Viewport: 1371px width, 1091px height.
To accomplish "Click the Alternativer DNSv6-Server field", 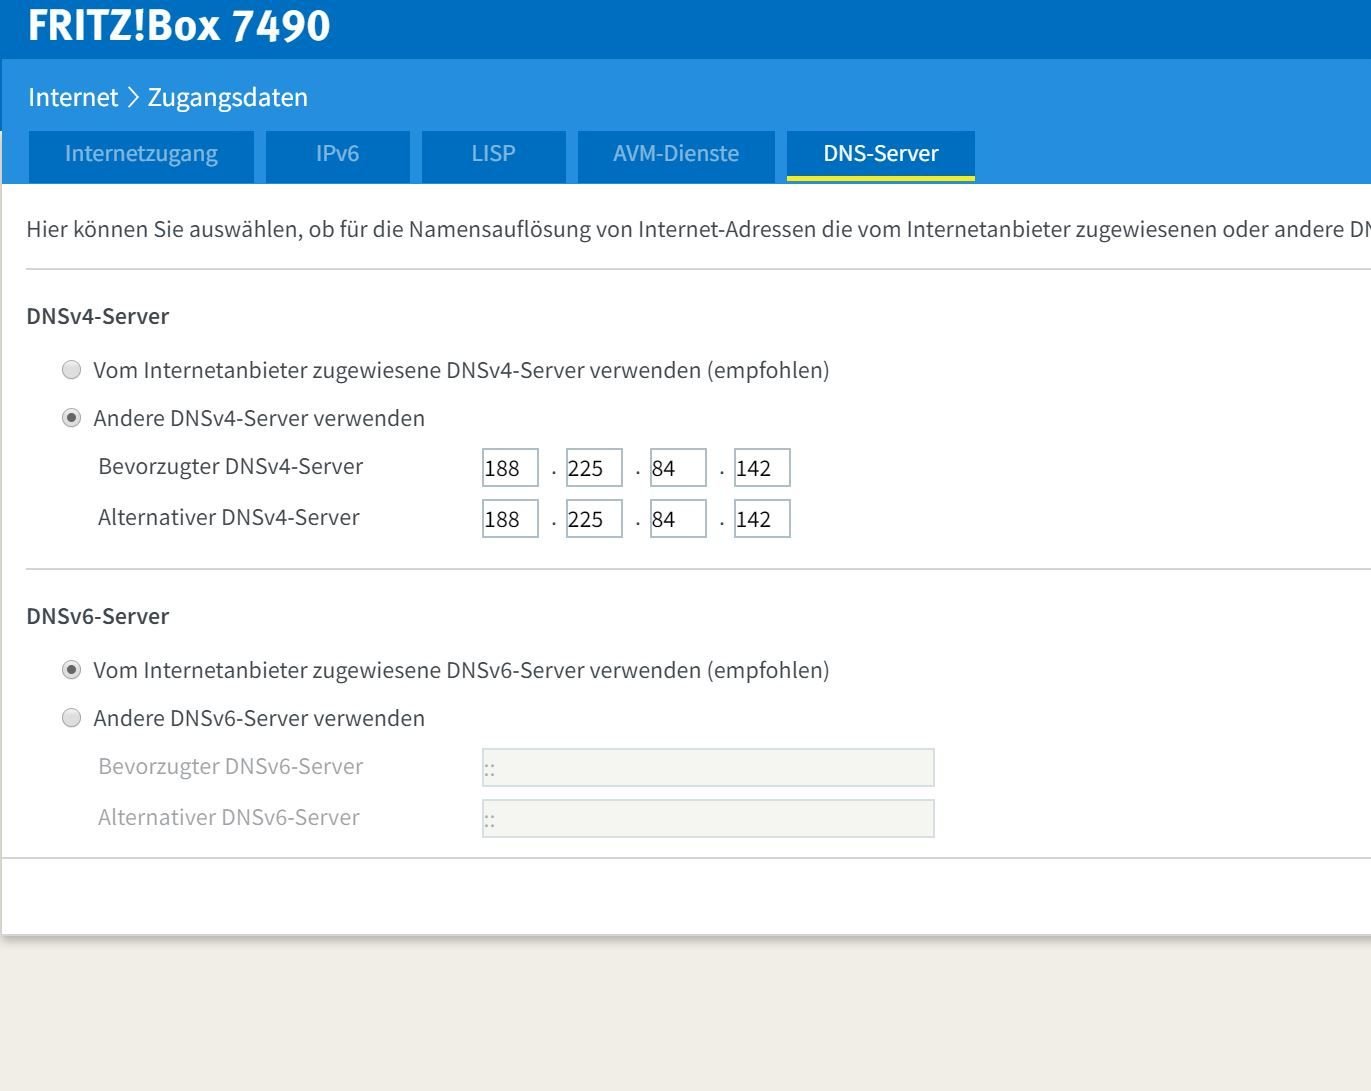I will coord(708,819).
